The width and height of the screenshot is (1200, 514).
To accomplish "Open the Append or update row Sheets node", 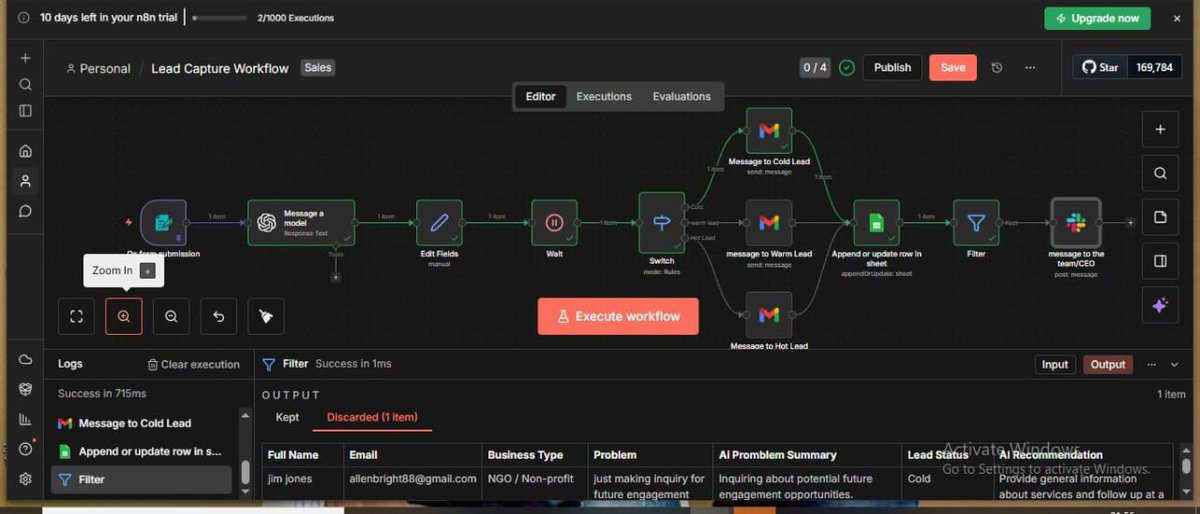I will 877,223.
